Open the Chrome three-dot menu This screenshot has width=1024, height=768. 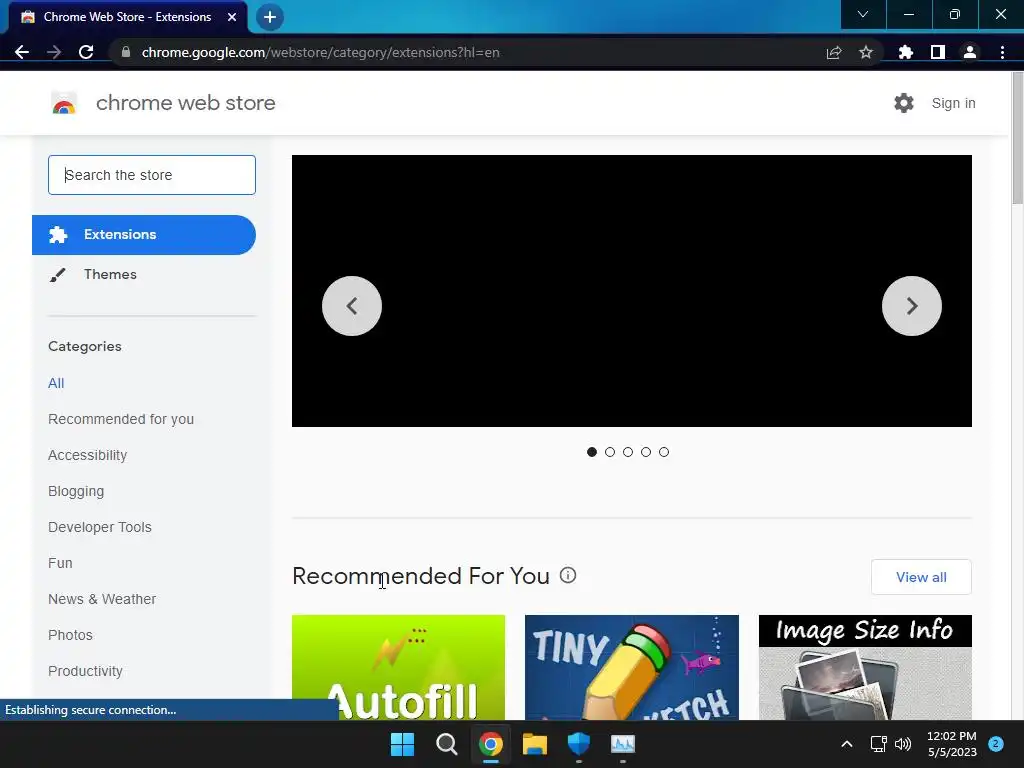click(x=1002, y=52)
